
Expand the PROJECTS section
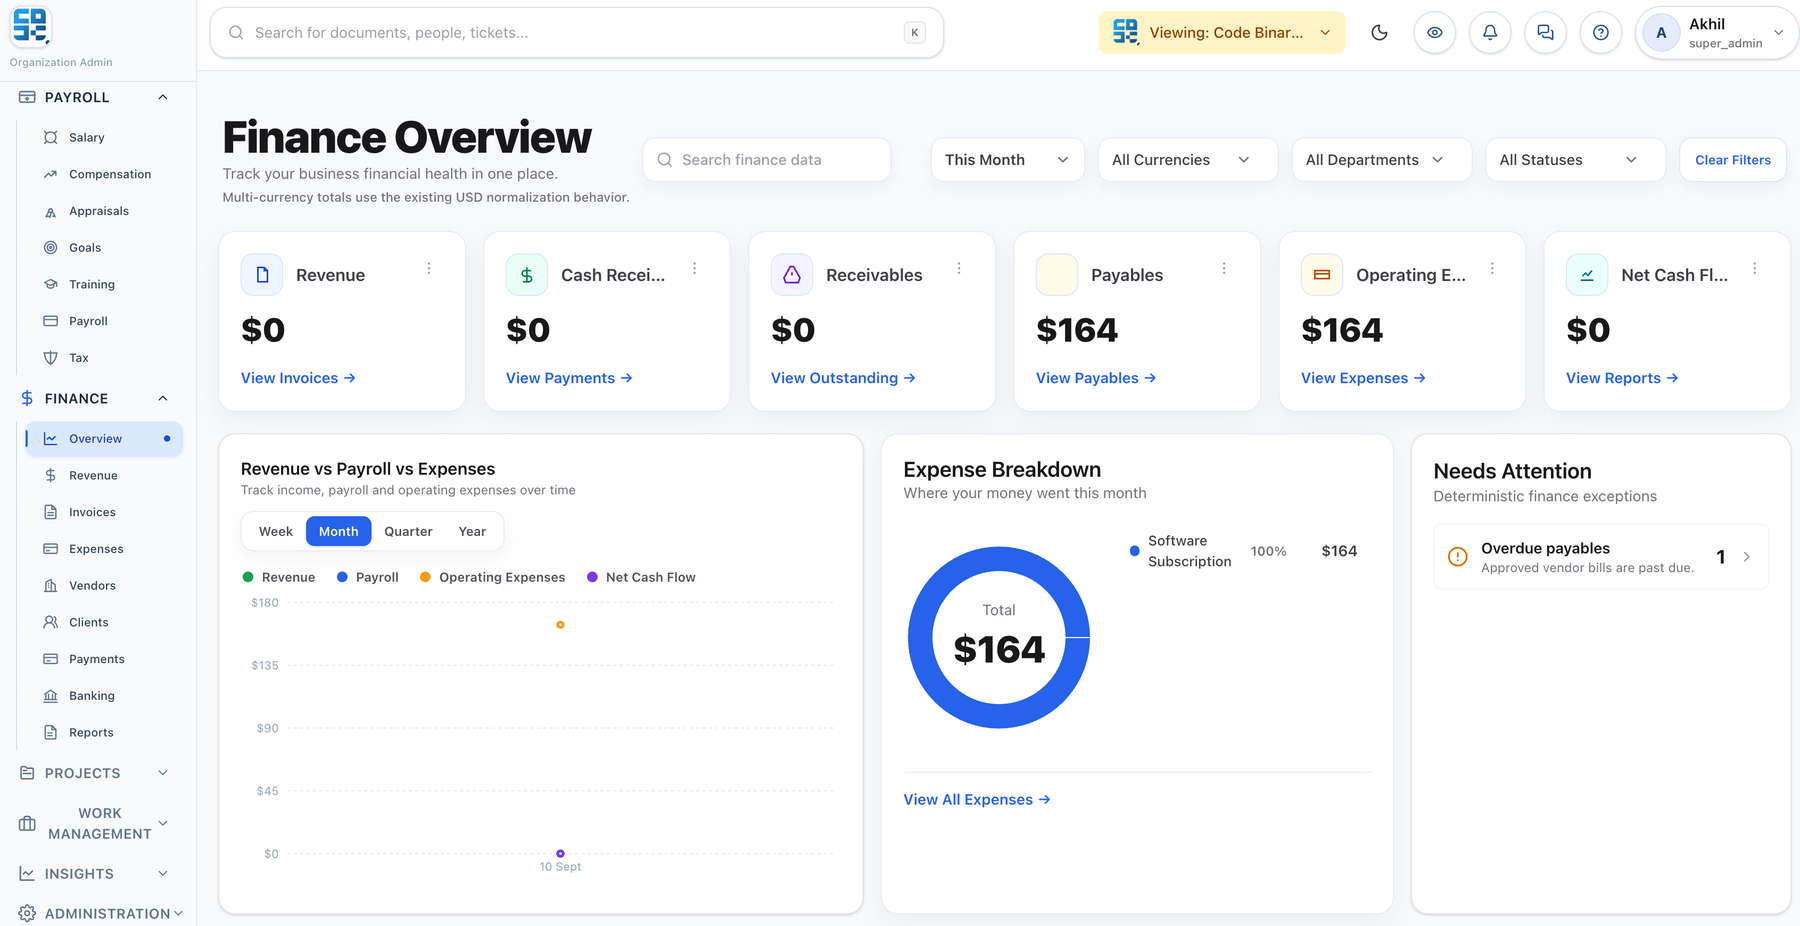tap(94, 773)
